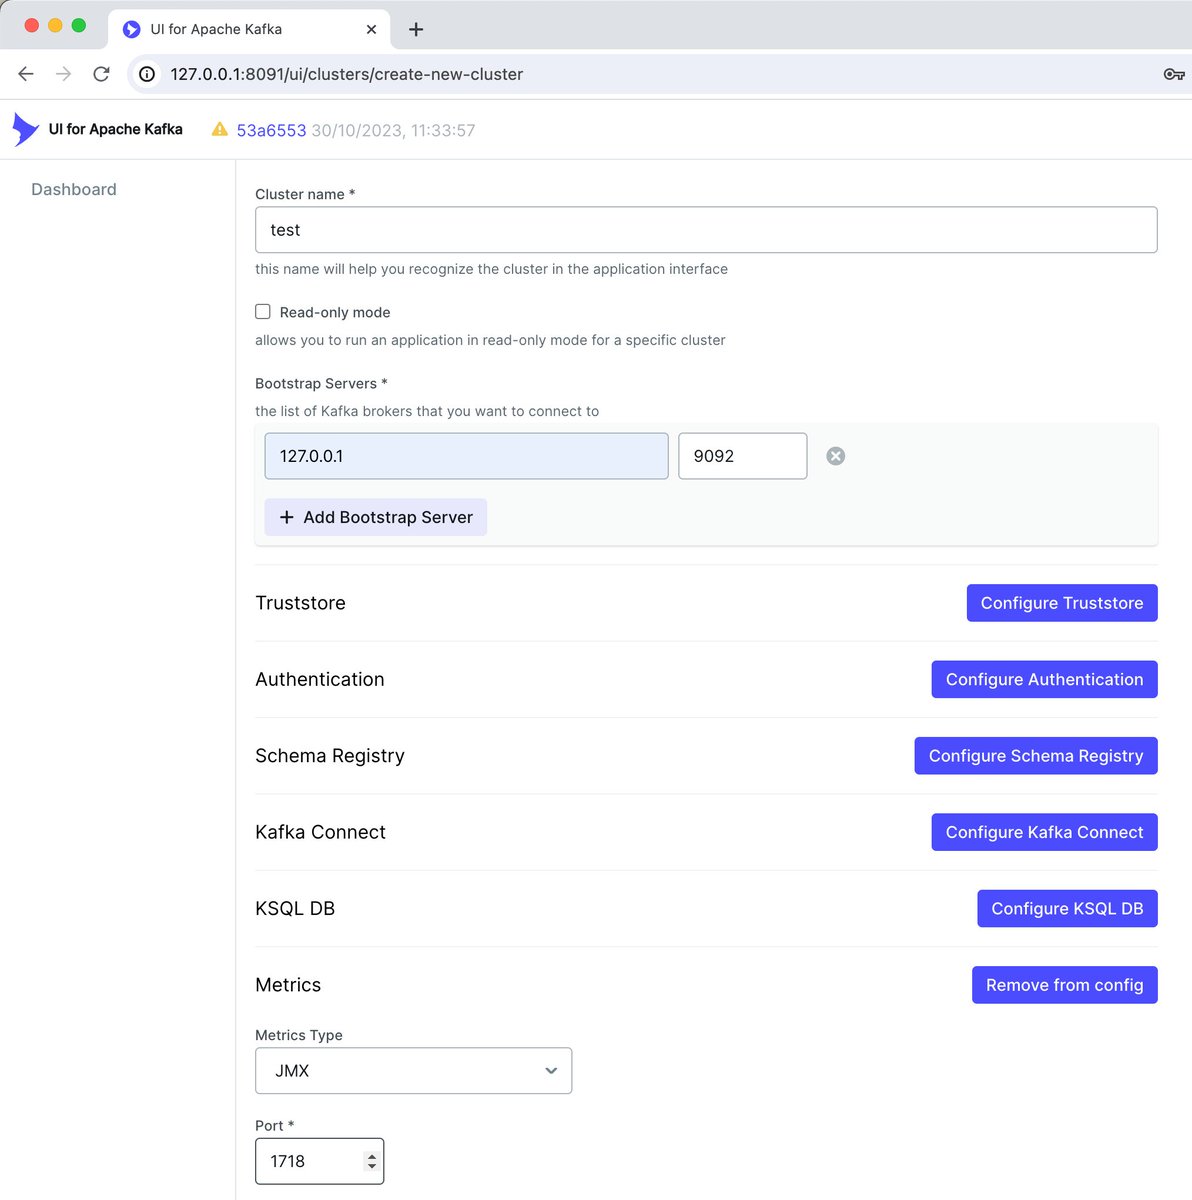The height and width of the screenshot is (1200, 1192).
Task: Click the Cluster name input field
Action: tap(705, 229)
